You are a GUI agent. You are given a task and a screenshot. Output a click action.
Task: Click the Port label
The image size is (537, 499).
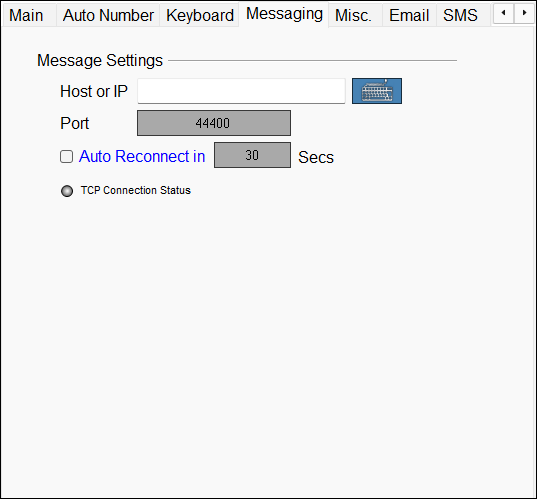coord(74,123)
